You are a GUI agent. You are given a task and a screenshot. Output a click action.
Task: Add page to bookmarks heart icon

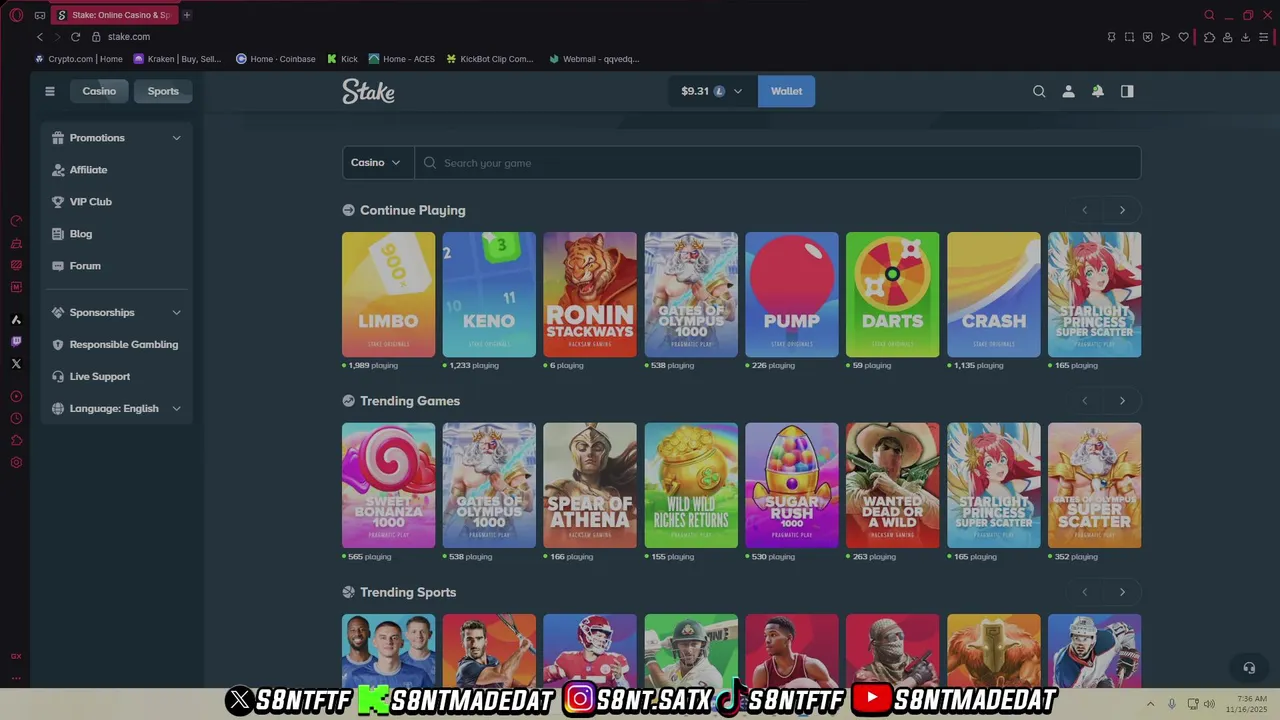click(x=1184, y=37)
